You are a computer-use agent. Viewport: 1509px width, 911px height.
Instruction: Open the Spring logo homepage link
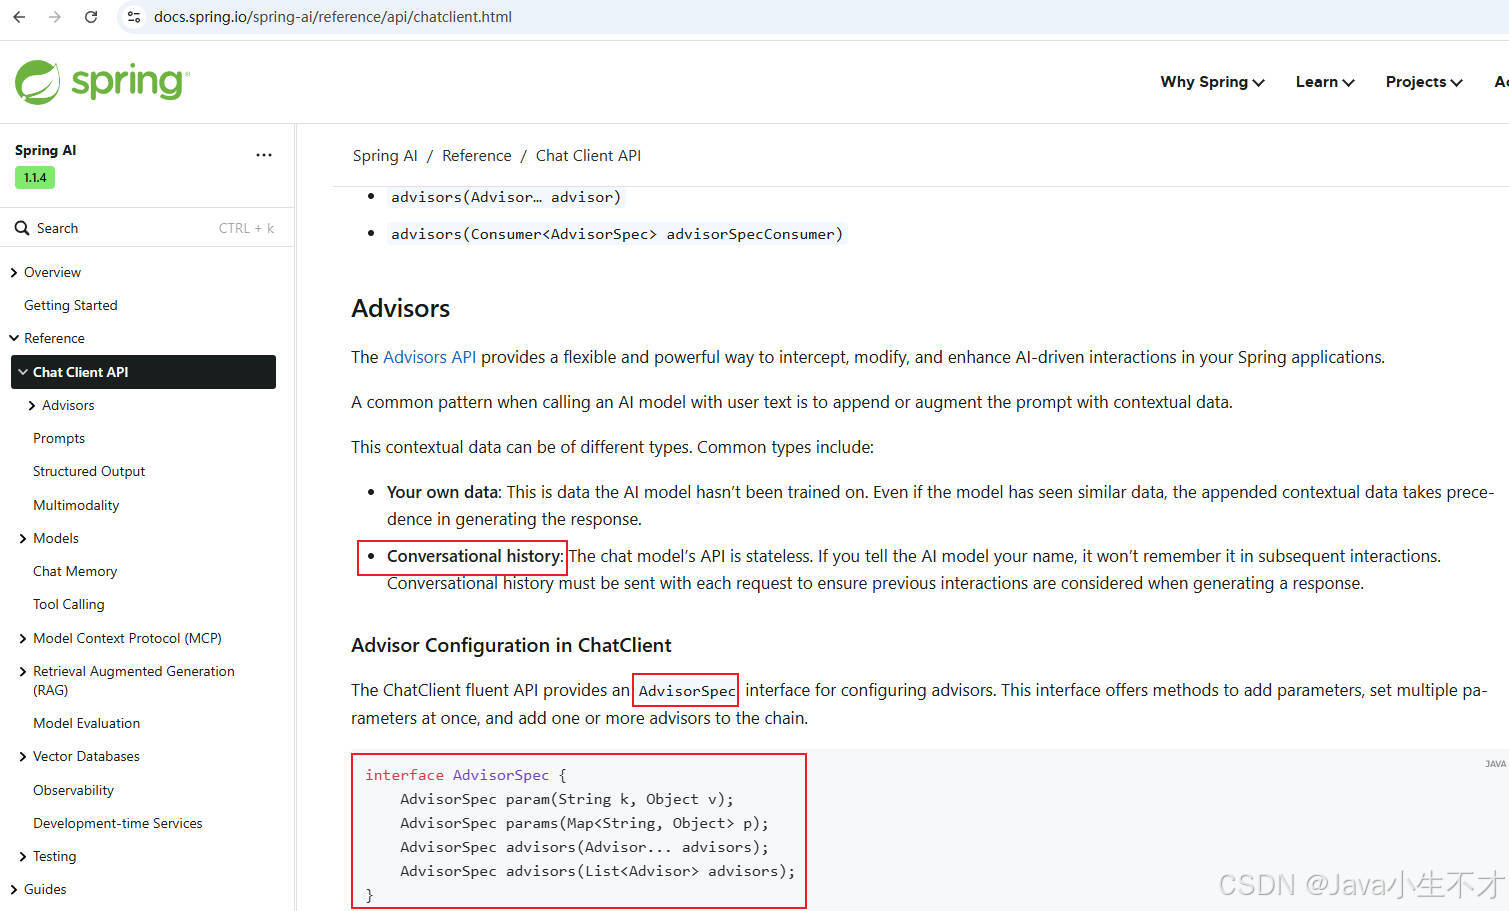[x=102, y=82]
